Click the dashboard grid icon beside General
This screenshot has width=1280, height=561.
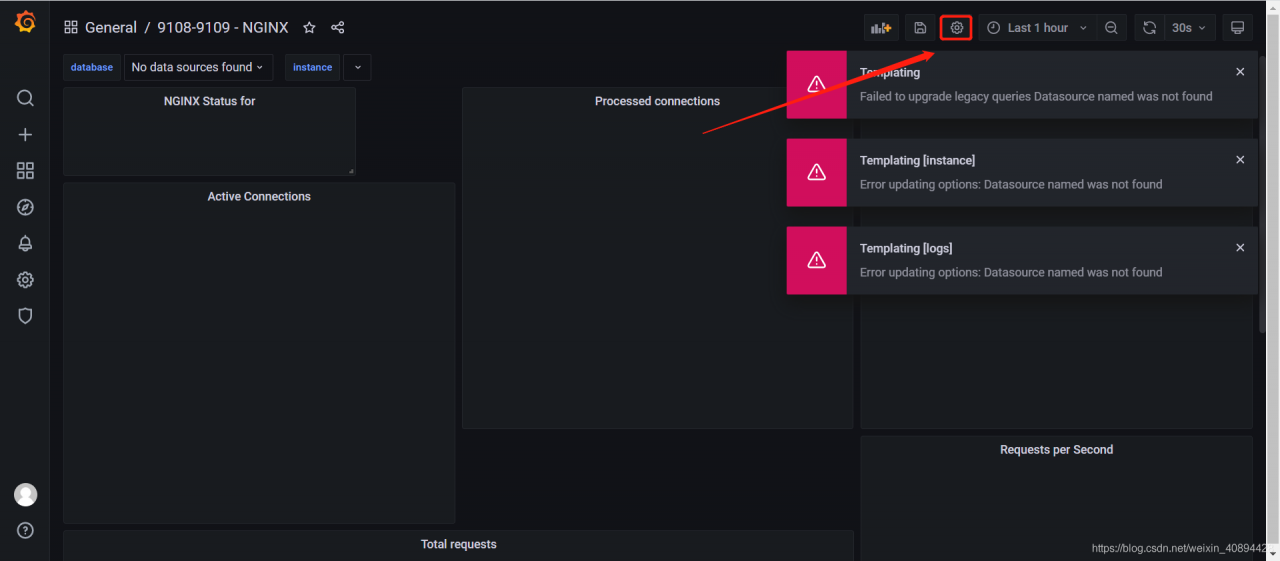tap(70, 28)
